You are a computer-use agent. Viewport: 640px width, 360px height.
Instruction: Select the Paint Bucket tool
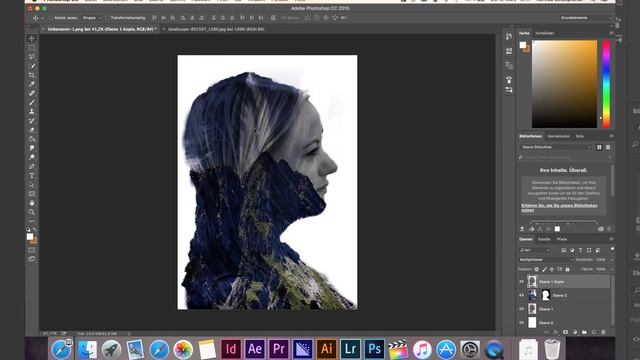click(x=32, y=139)
